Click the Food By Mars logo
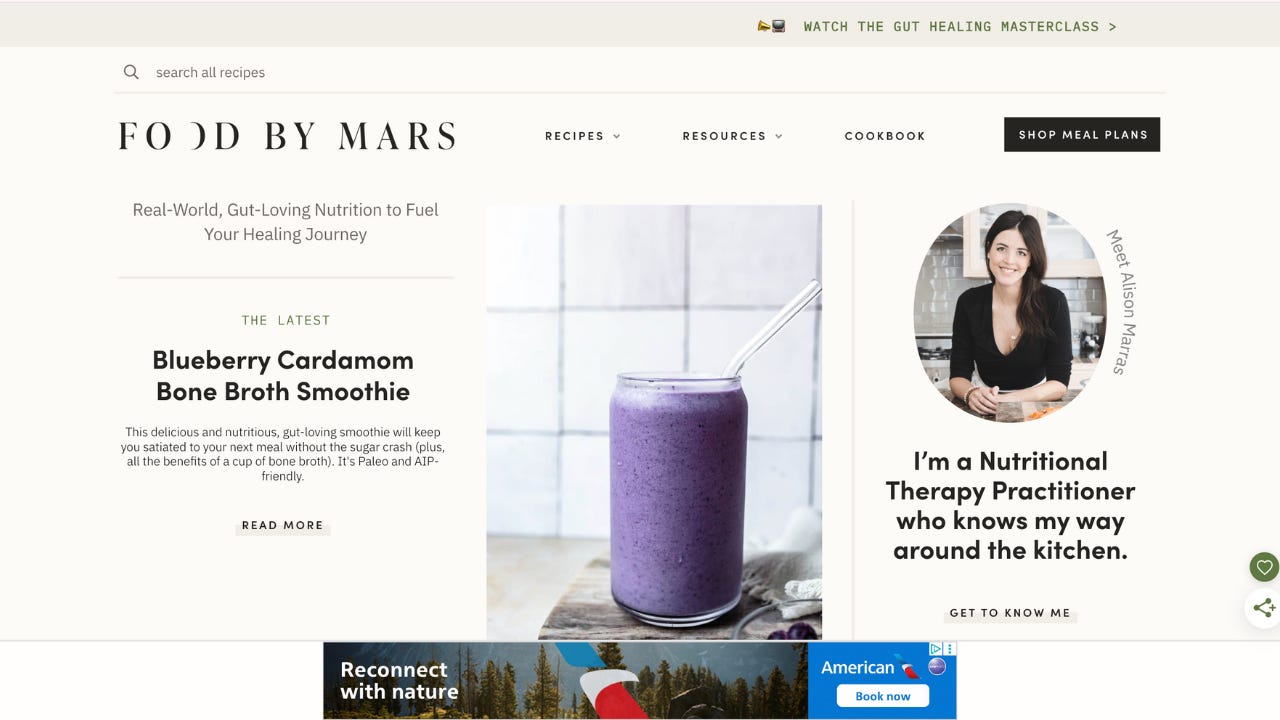 pos(287,135)
